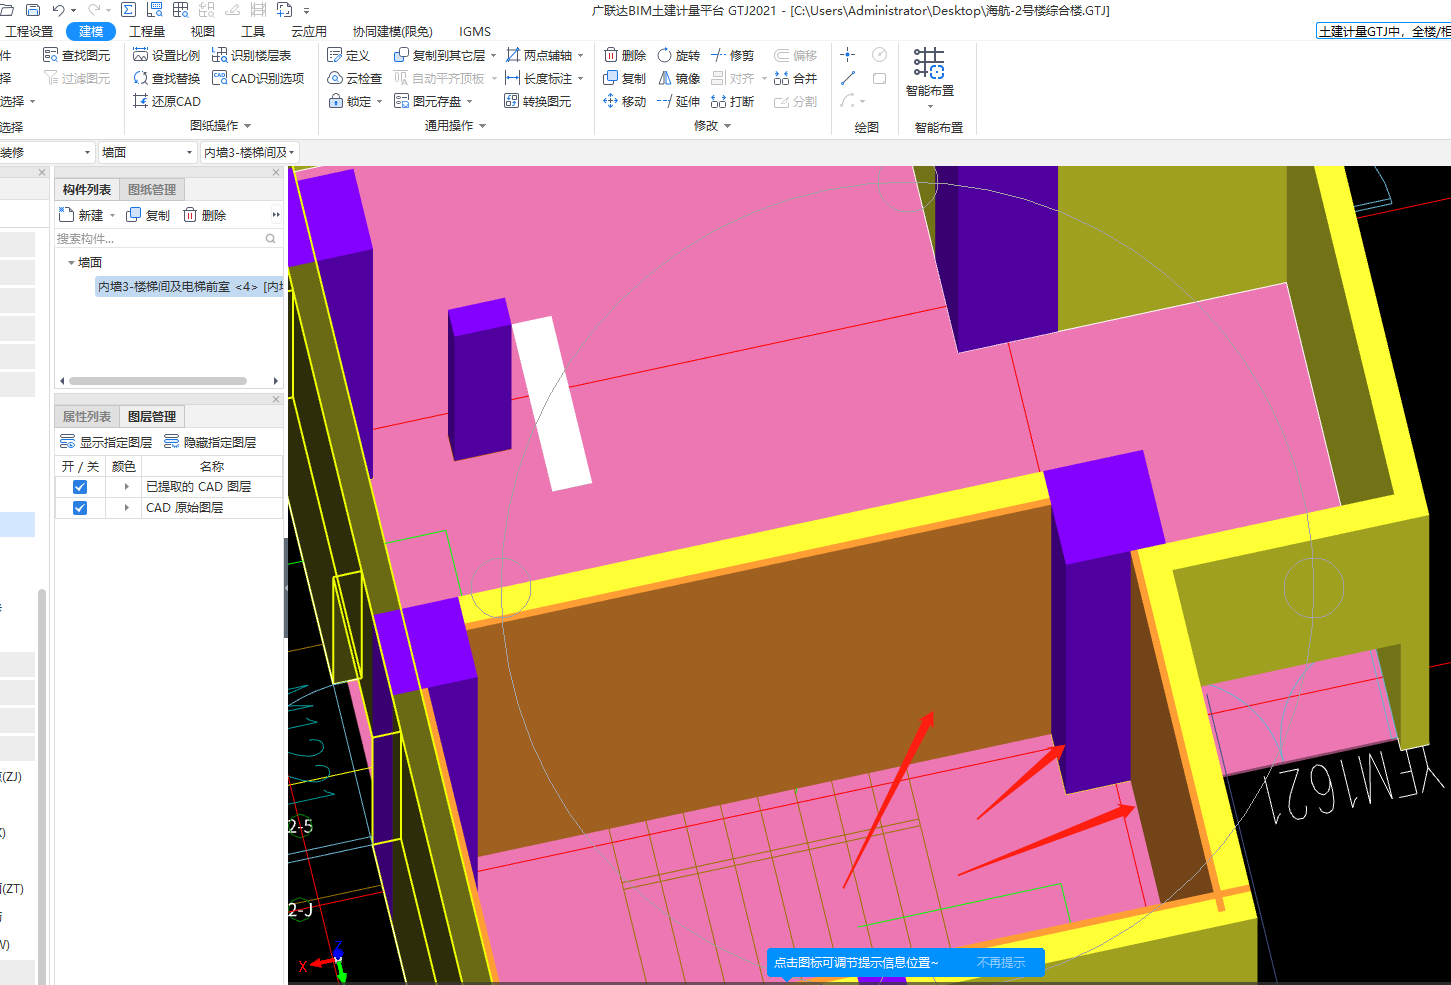
Task: Click the component list horizontal scrollbar
Action: pyautogui.click(x=158, y=381)
